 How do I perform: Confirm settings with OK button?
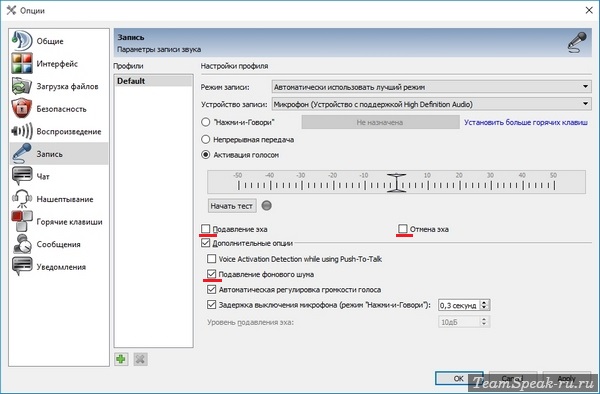459,378
